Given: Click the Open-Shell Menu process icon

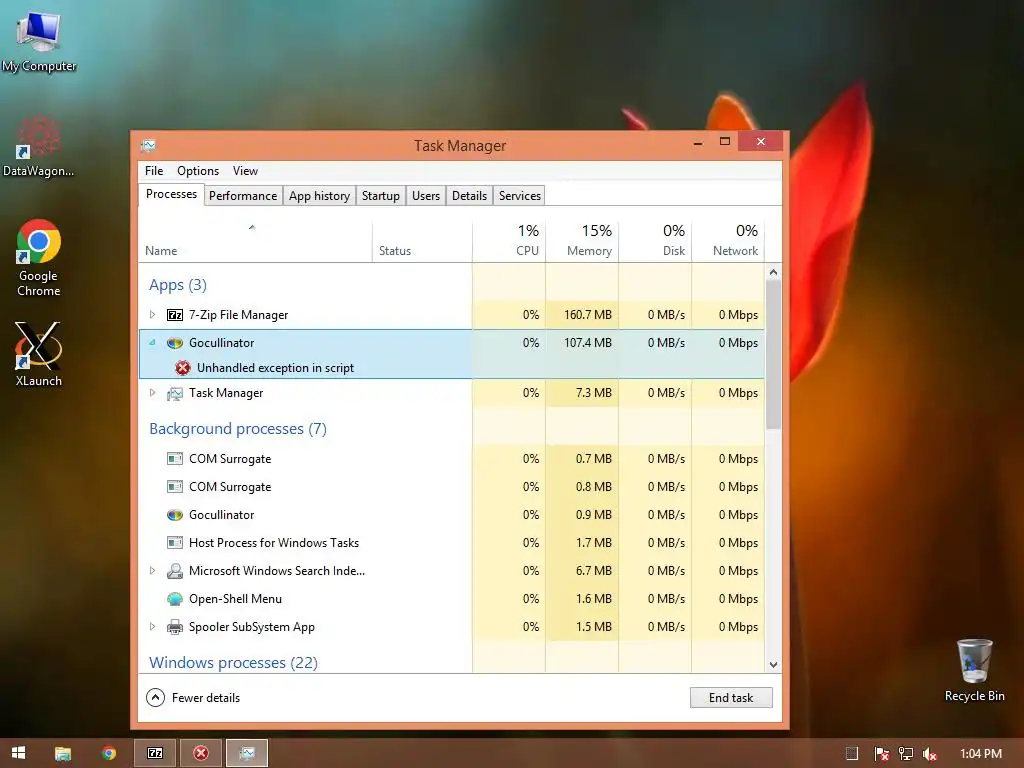Looking at the screenshot, I should point(175,599).
